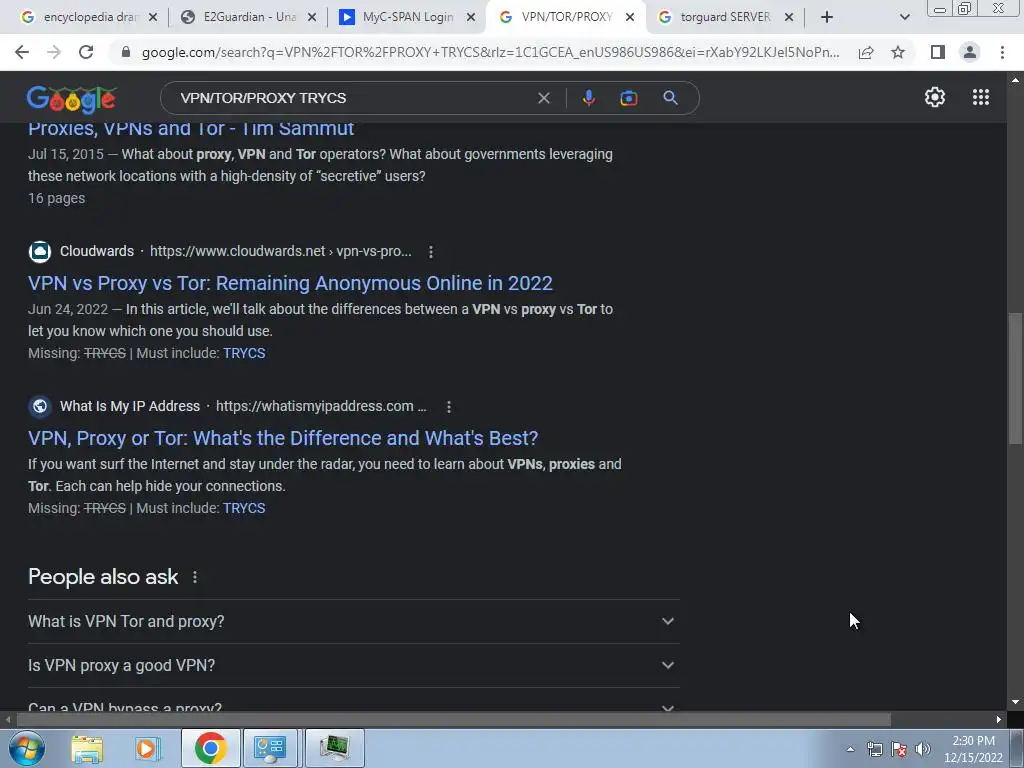The height and width of the screenshot is (768, 1024).
Task: Close the VPN/TOR/PROXY tab
Action: (x=630, y=17)
